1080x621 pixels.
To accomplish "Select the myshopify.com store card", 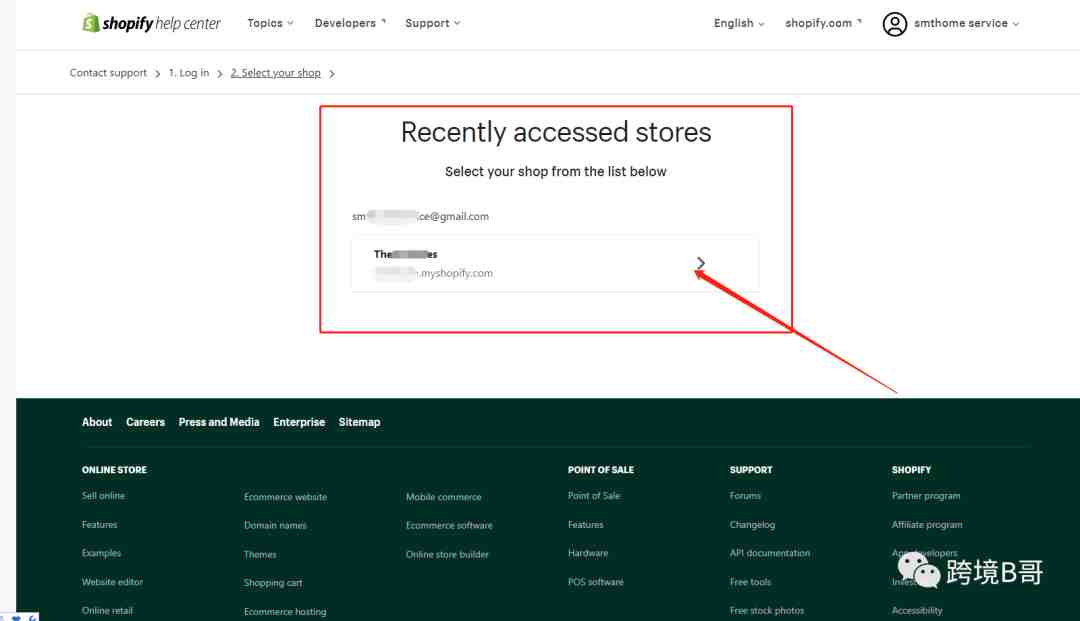I will coord(555,264).
